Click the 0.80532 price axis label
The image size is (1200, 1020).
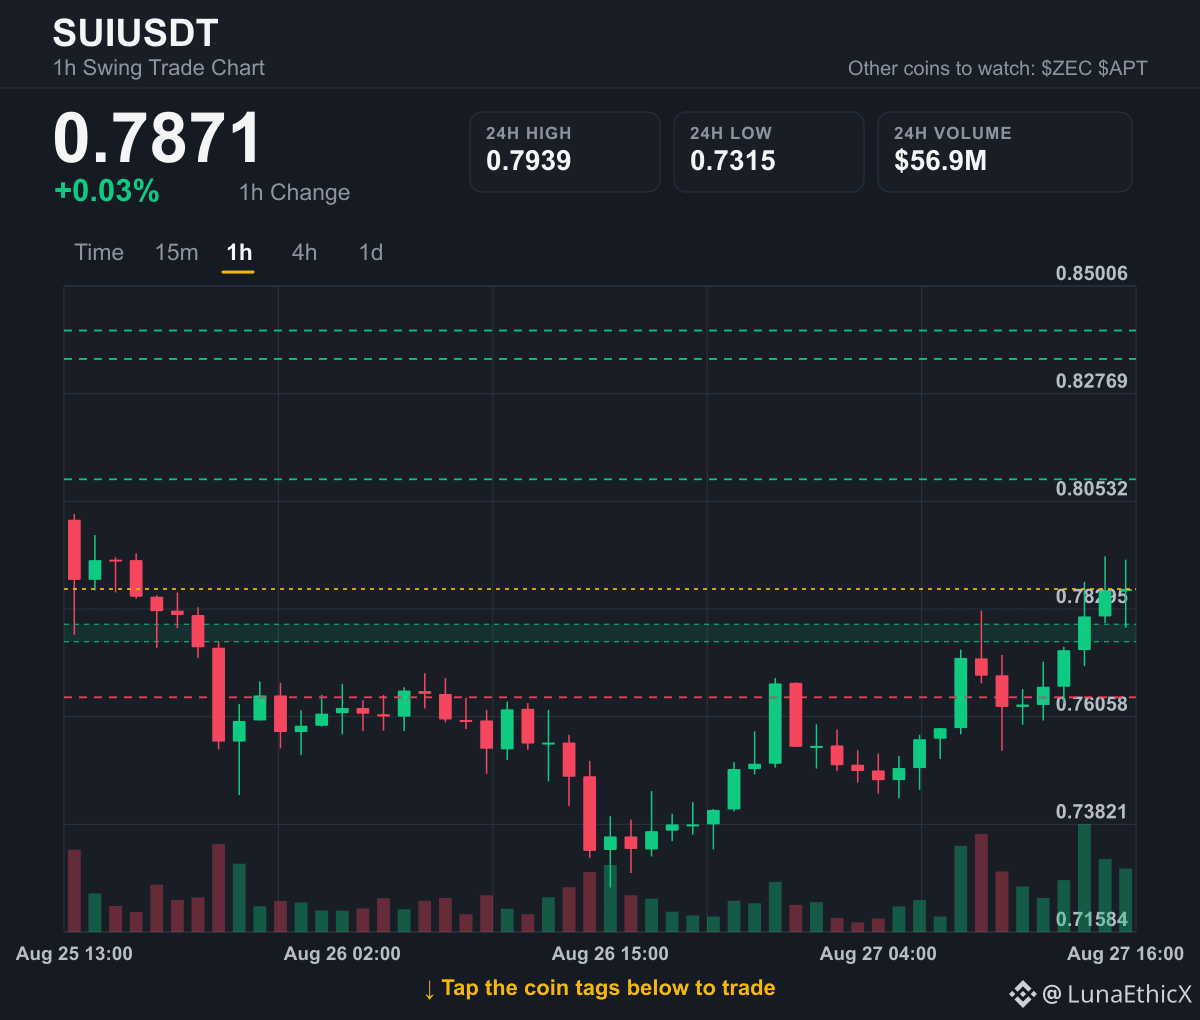pyautogui.click(x=1091, y=488)
